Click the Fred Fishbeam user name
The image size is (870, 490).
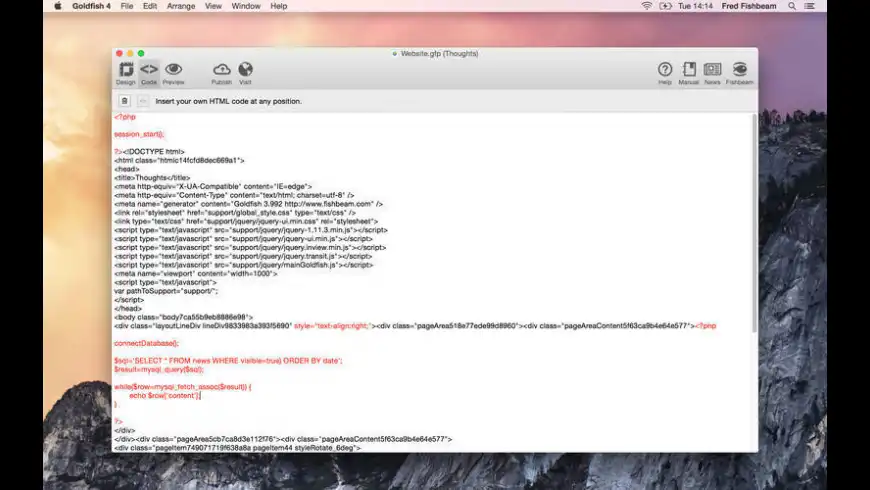click(x=748, y=6)
